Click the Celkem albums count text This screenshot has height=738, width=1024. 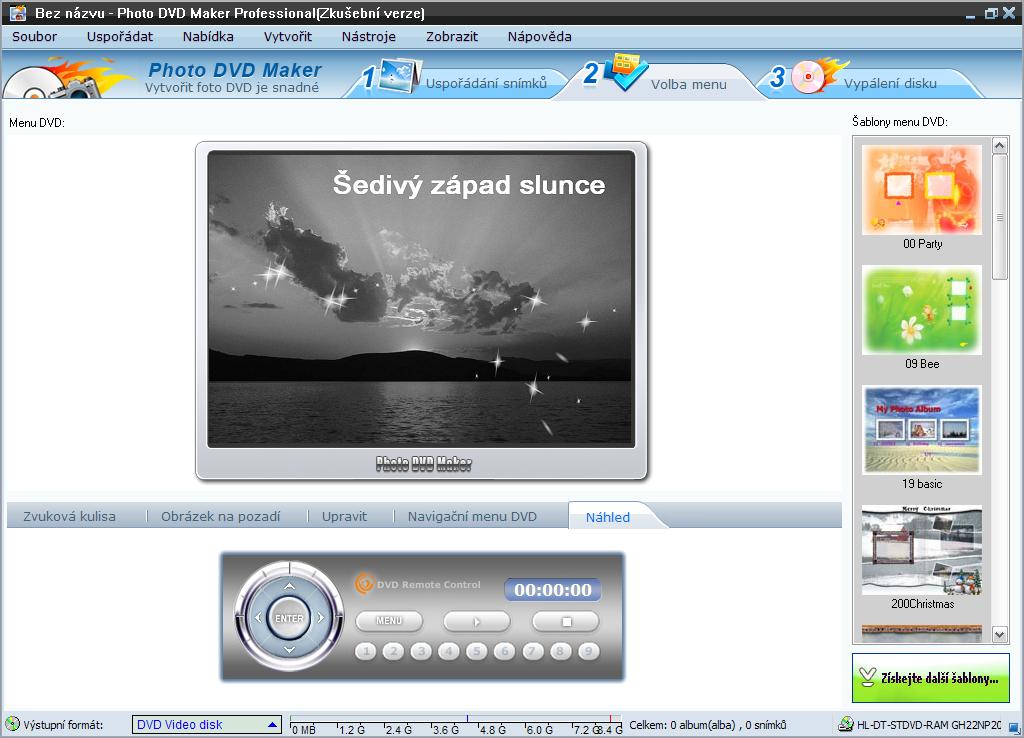point(707,724)
